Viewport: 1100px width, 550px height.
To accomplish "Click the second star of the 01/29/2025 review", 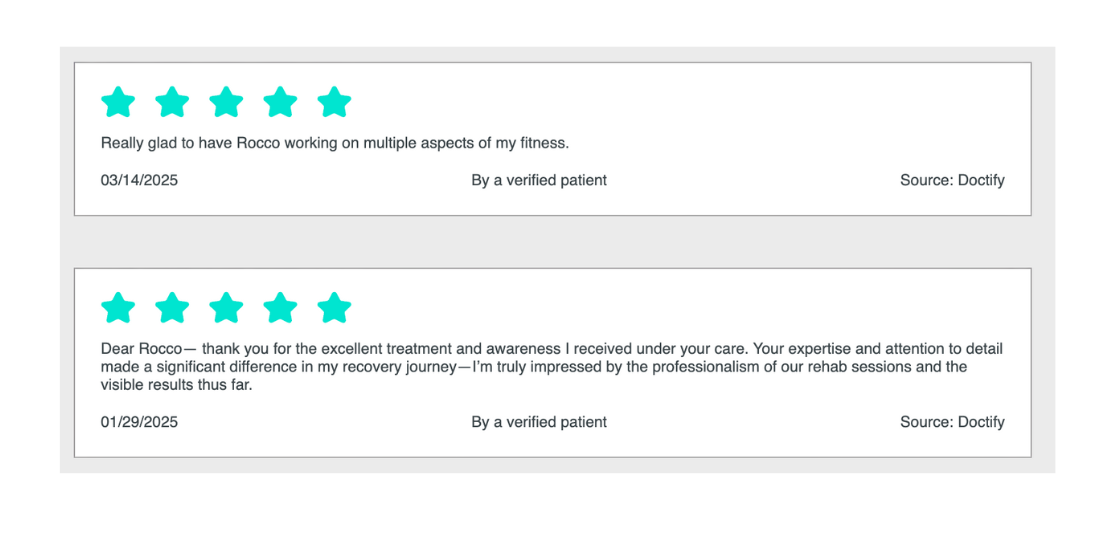I will click(172, 307).
